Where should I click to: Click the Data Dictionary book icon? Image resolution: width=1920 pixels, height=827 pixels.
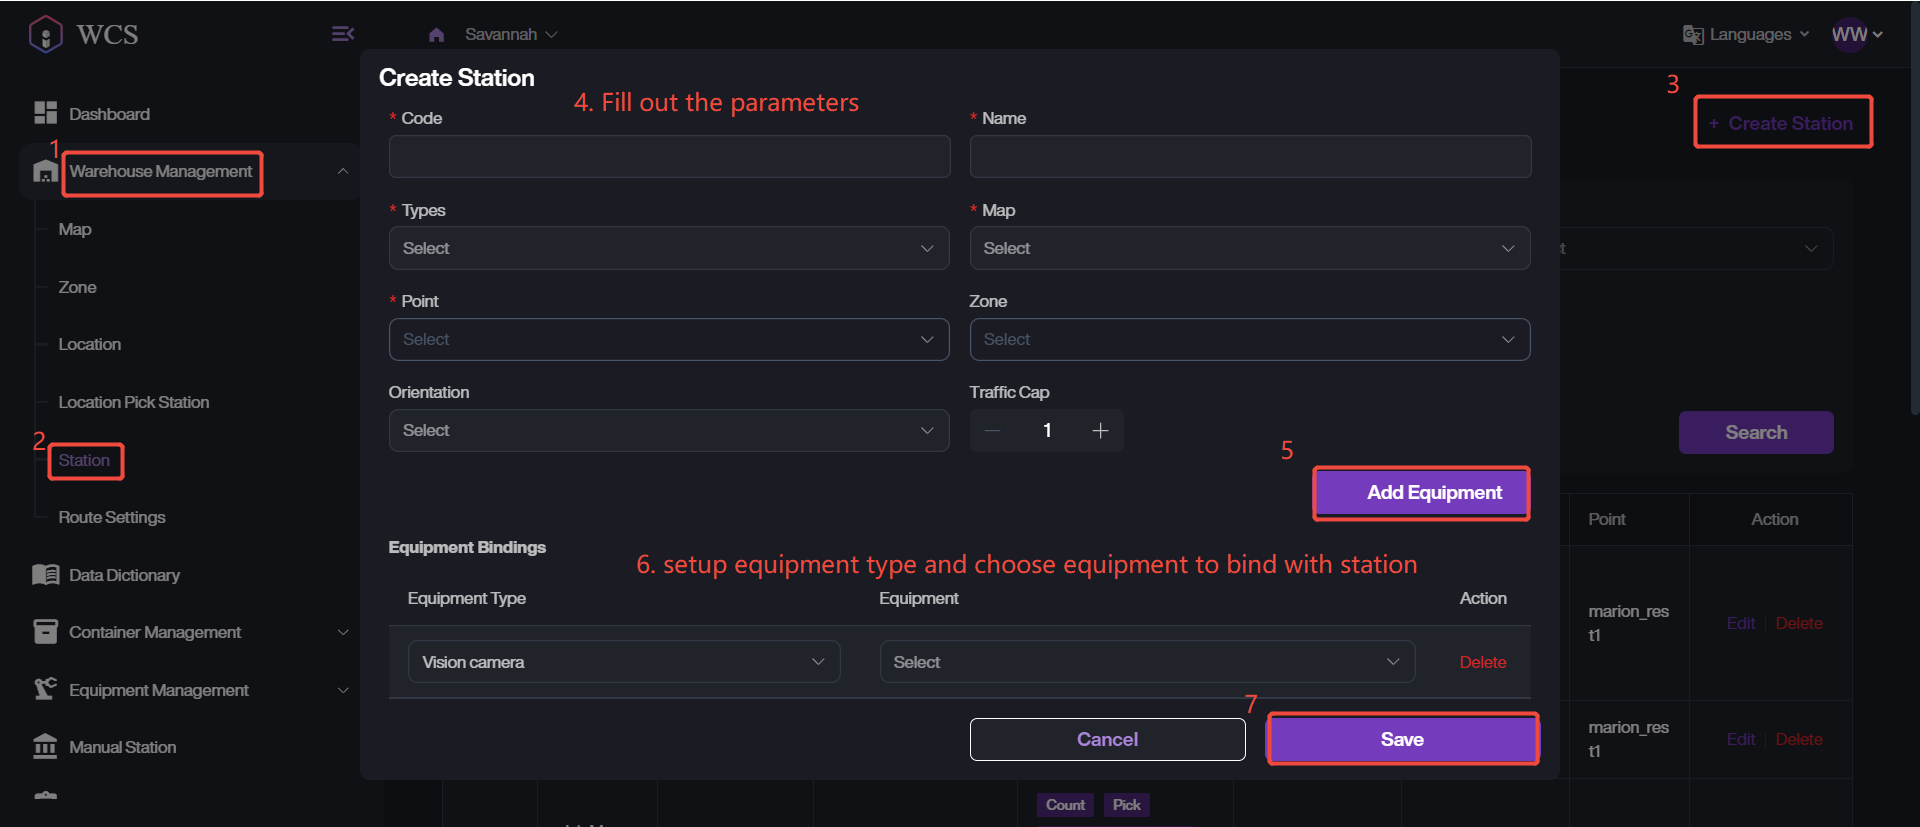coord(45,575)
